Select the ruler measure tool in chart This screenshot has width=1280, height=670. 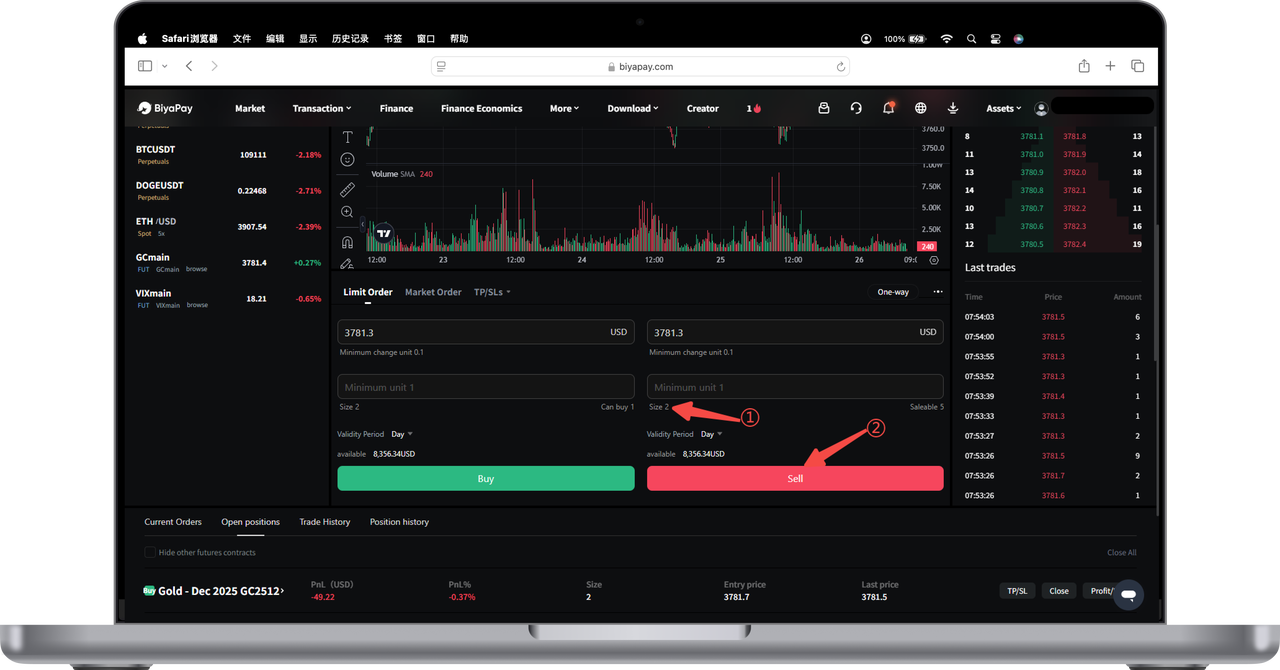click(x=347, y=188)
